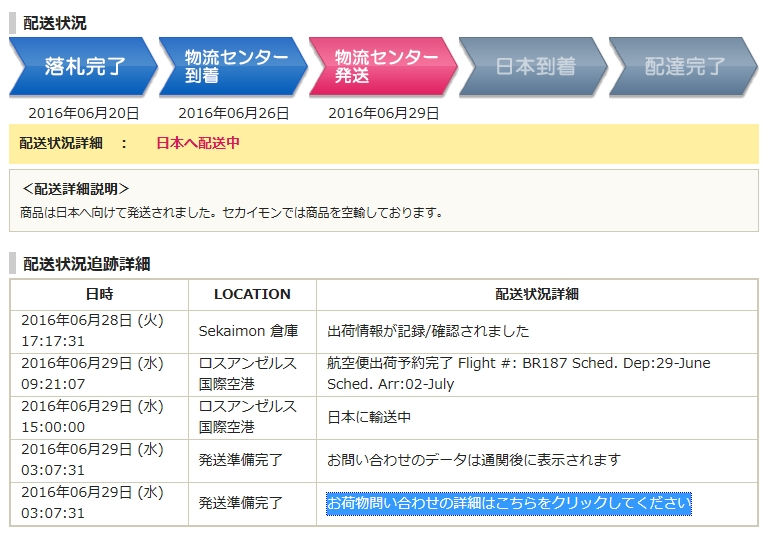This screenshot has width=771, height=545.
Task: Click the 配送状況 section heading
Action: coord(55,23)
